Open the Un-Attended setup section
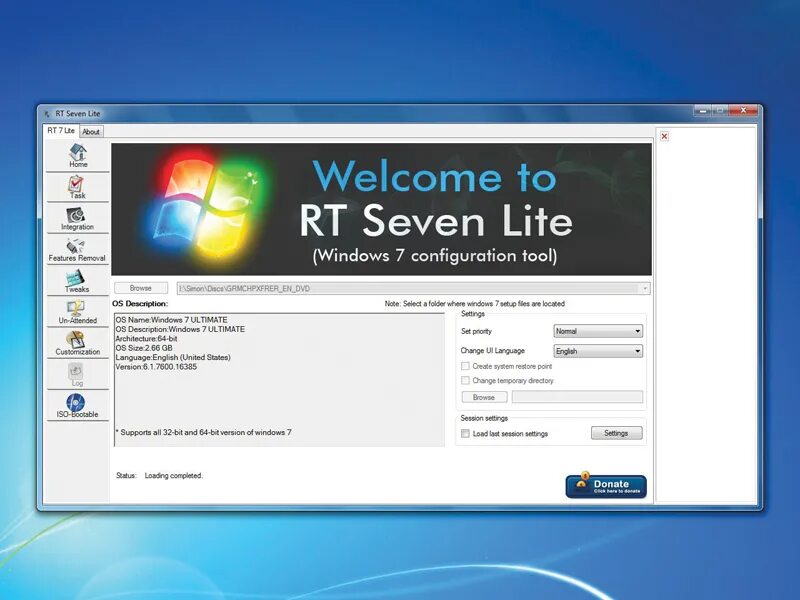Image resolution: width=800 pixels, height=600 pixels. coord(78,312)
